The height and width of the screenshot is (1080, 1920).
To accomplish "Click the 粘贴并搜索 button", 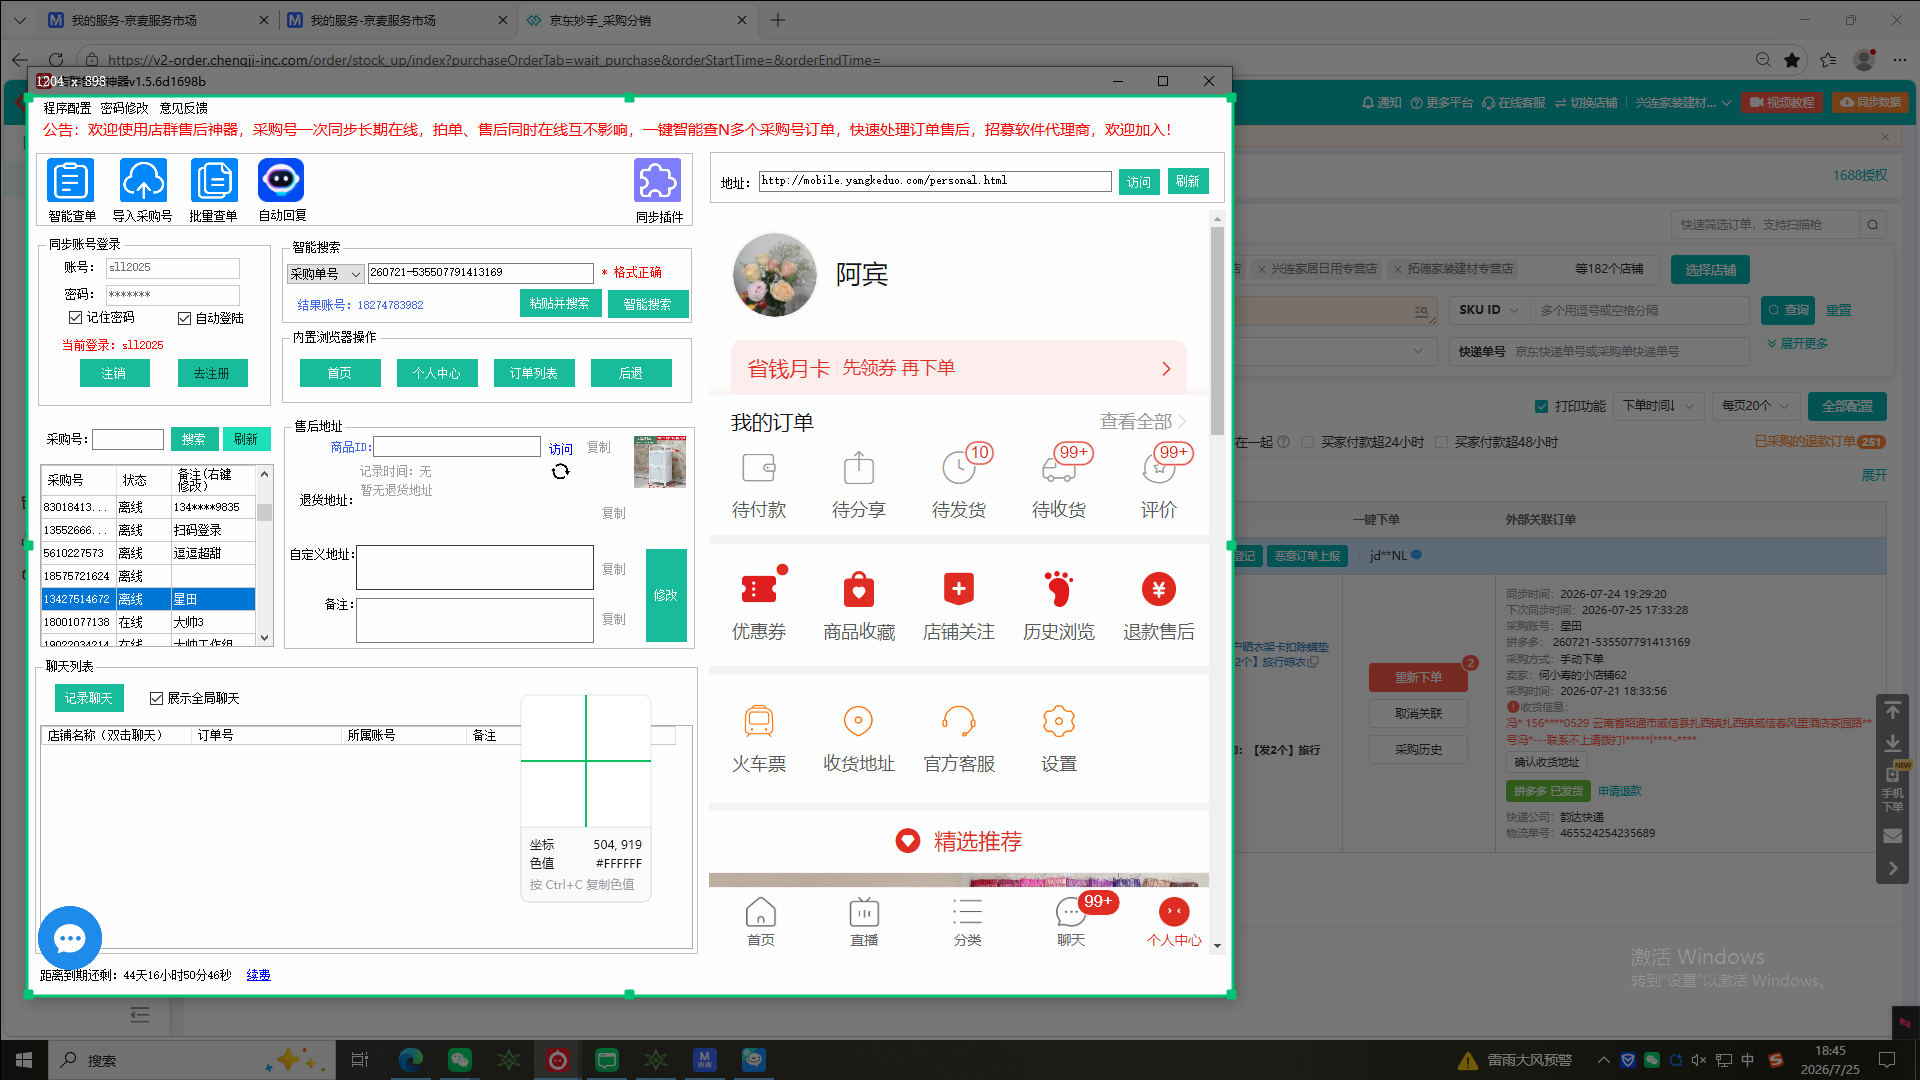I will coord(560,303).
